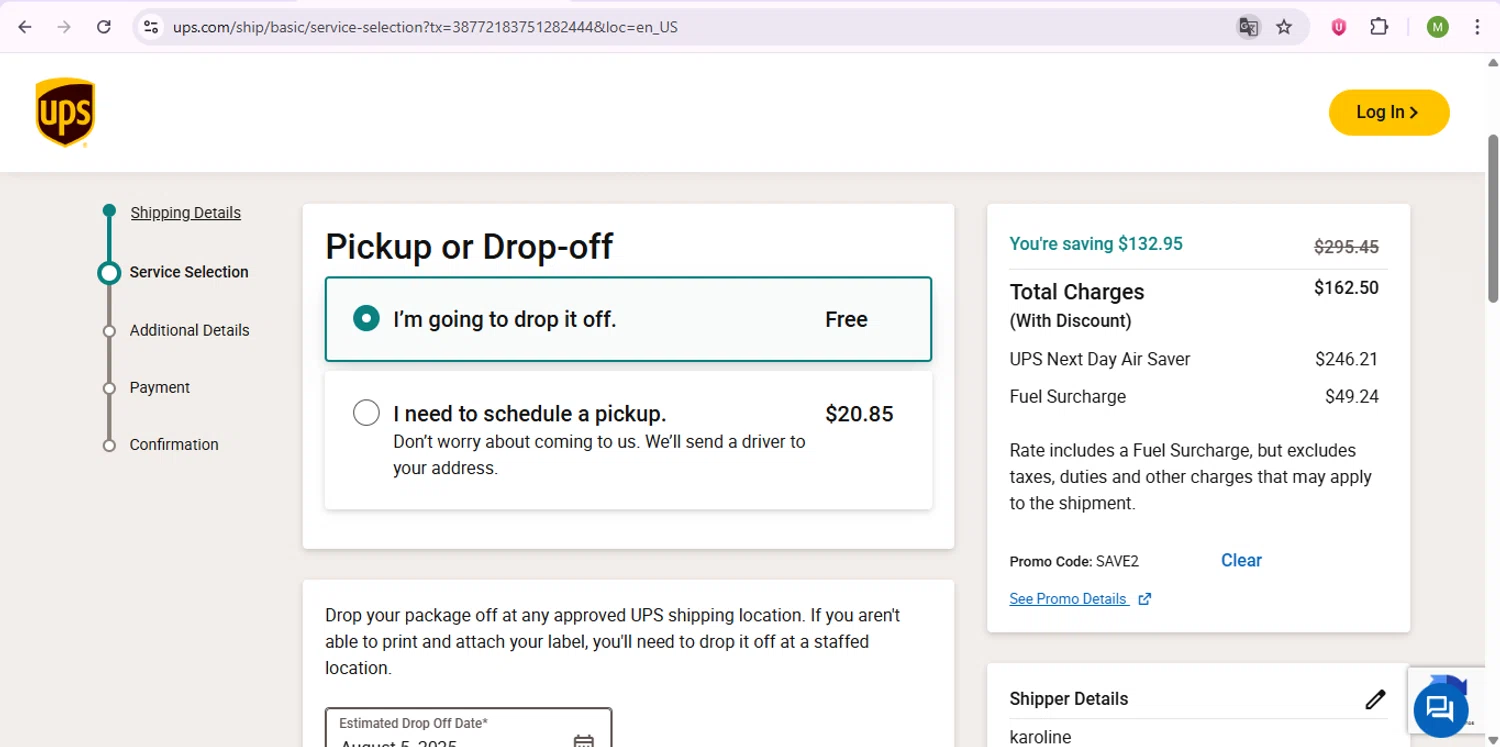The height and width of the screenshot is (747, 1500).
Task: Go back using browser back arrow
Action: [x=25, y=27]
